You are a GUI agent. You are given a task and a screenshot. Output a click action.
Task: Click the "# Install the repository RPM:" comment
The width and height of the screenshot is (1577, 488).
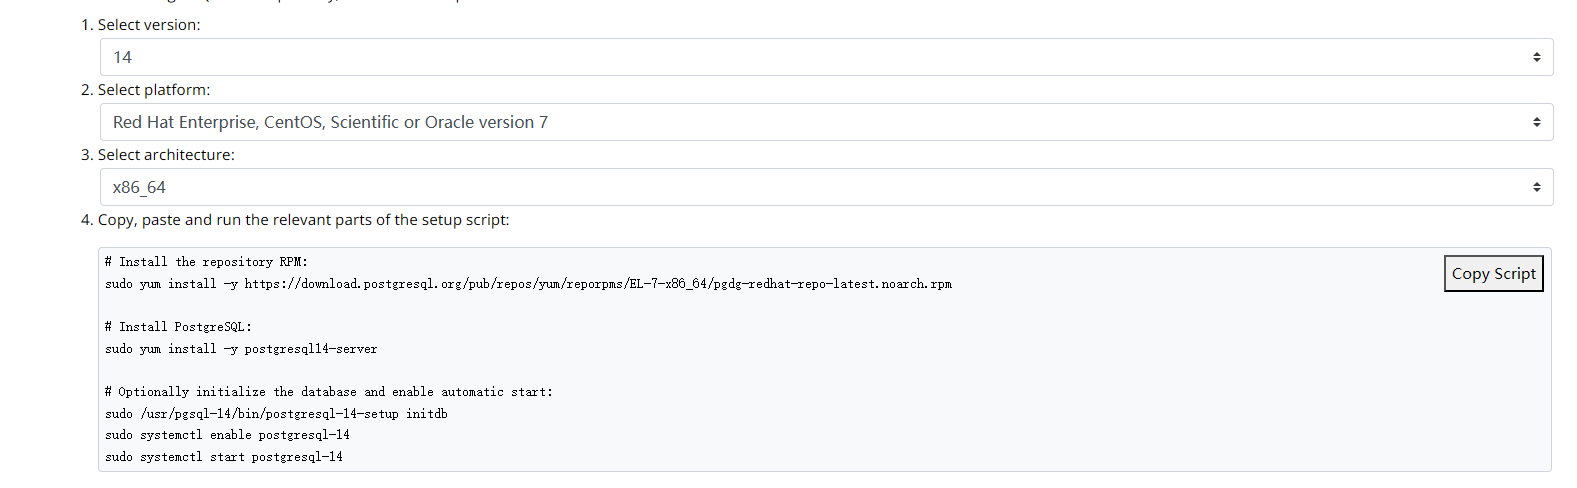(x=206, y=262)
